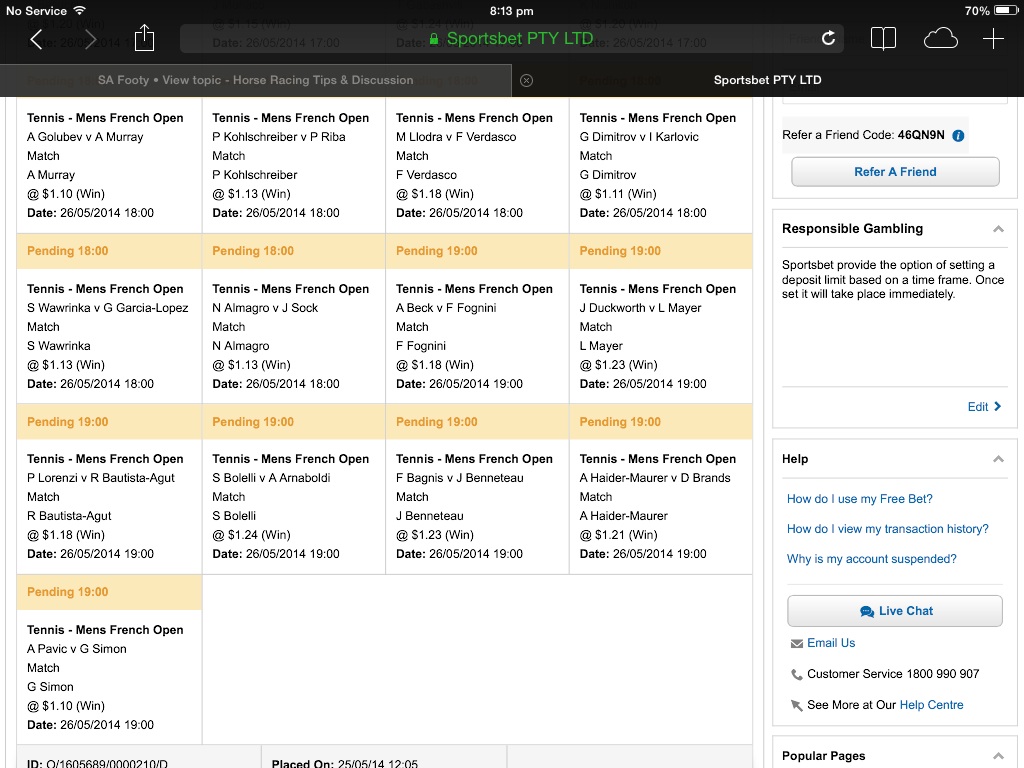The height and width of the screenshot is (768, 1024).
Task: Click the cursor icon beside See More
Action: [x=797, y=705]
